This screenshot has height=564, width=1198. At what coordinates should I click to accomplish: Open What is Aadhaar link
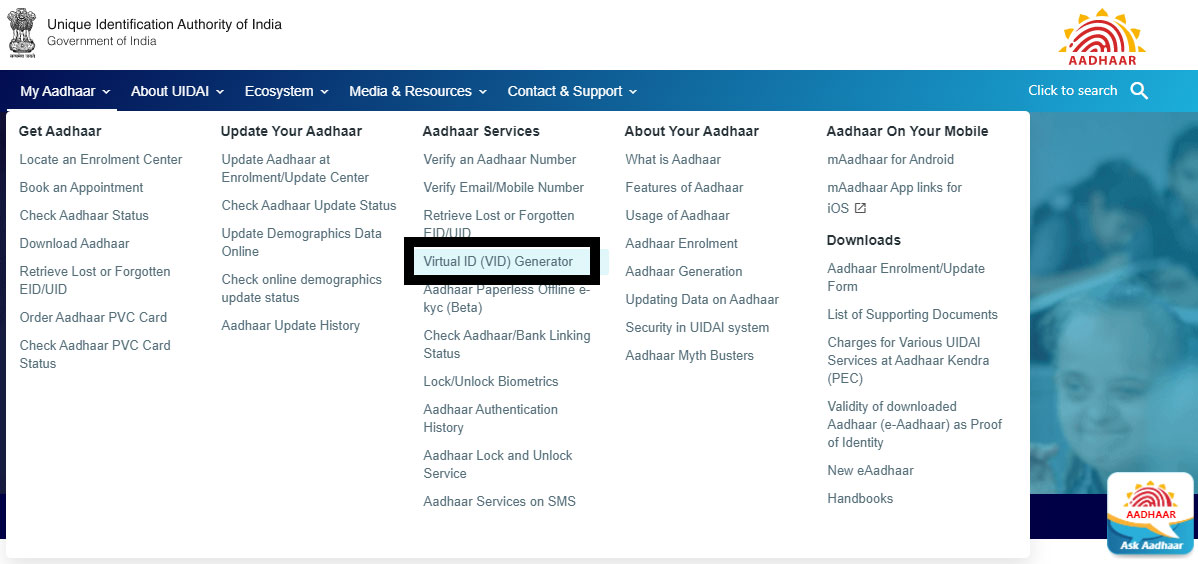coord(673,160)
